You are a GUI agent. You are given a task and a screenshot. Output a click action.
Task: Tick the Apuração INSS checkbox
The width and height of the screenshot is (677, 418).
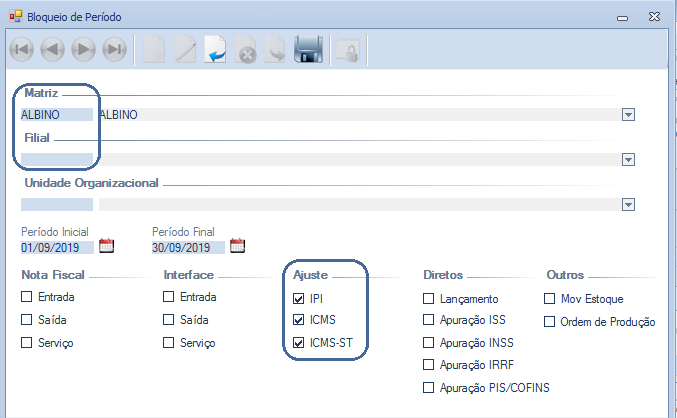[428, 342]
